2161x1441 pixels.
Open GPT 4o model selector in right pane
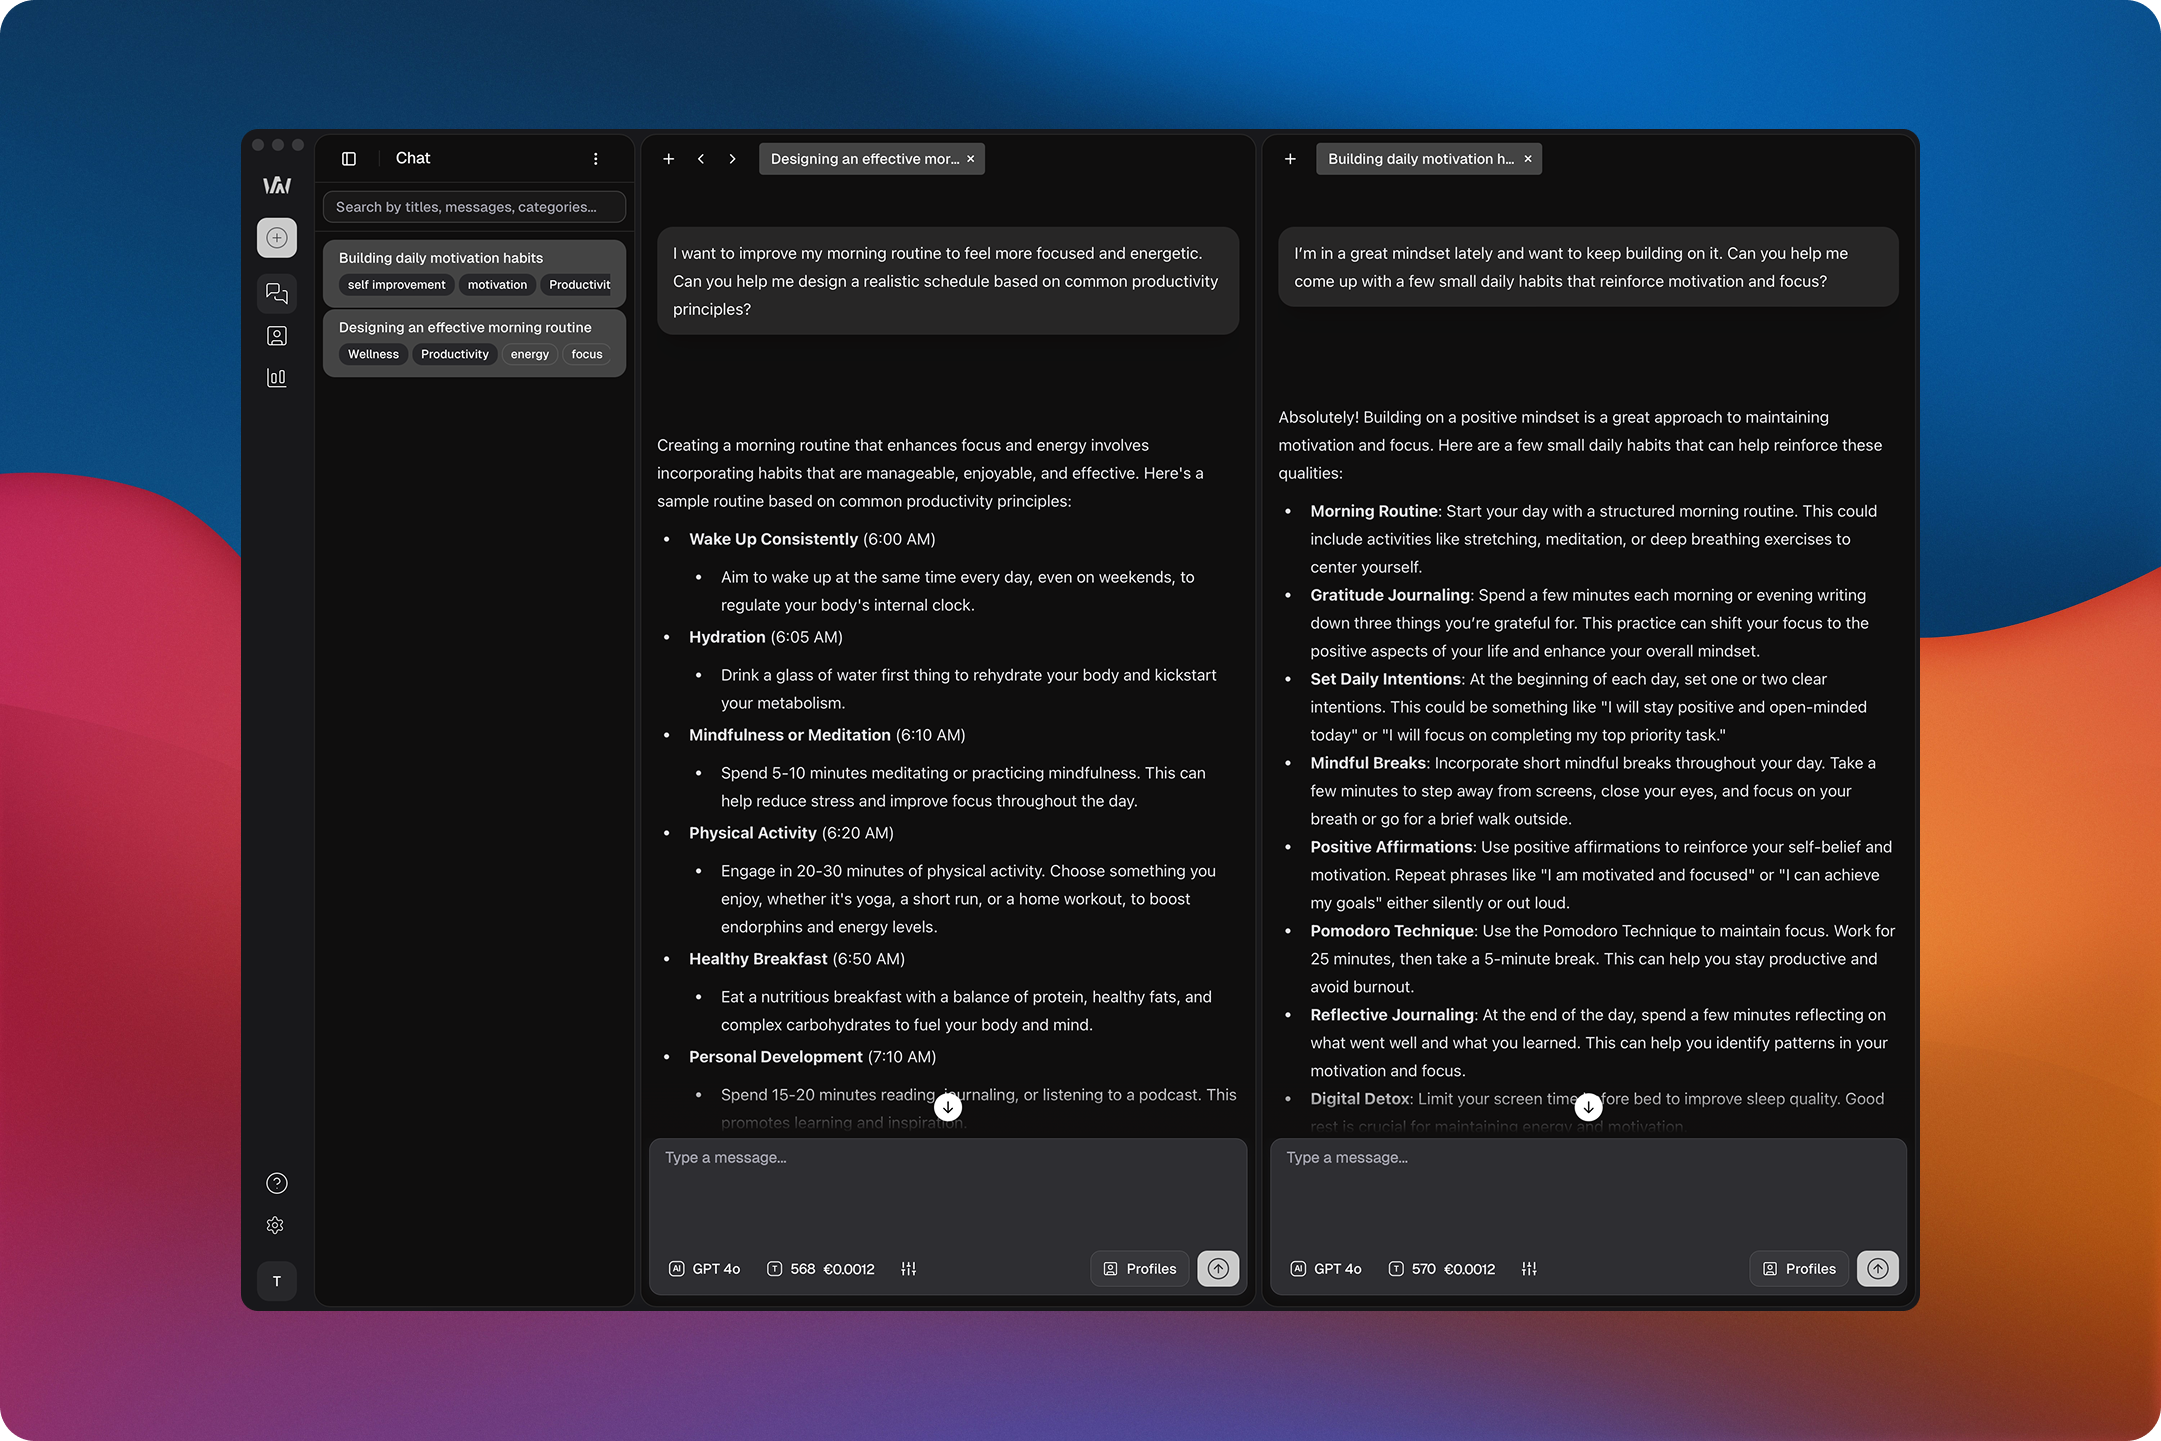(x=1326, y=1269)
